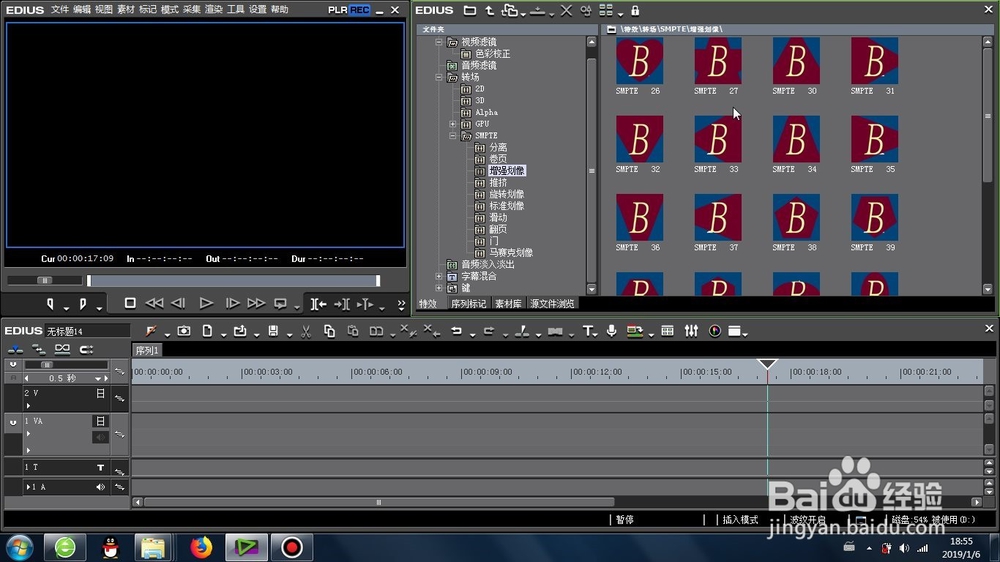Open the dropdown arrow beside Save Project
The height and width of the screenshot is (562, 1000).
tap(289, 334)
